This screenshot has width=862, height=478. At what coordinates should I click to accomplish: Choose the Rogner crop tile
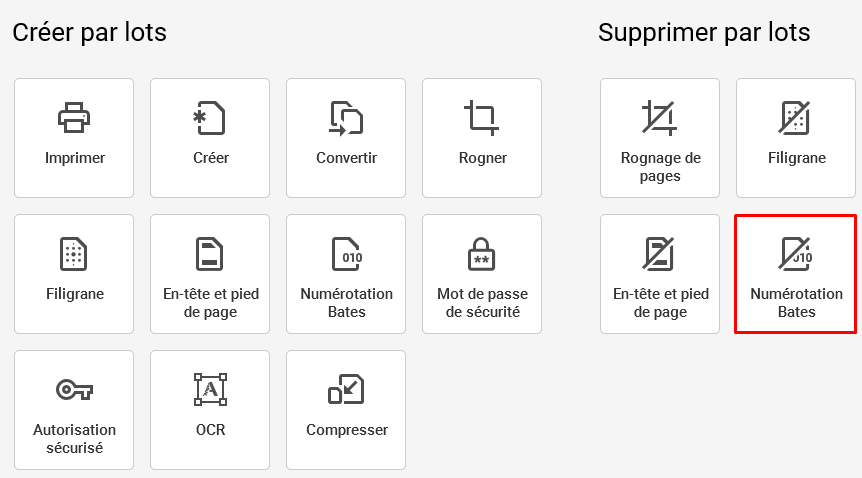tap(482, 138)
